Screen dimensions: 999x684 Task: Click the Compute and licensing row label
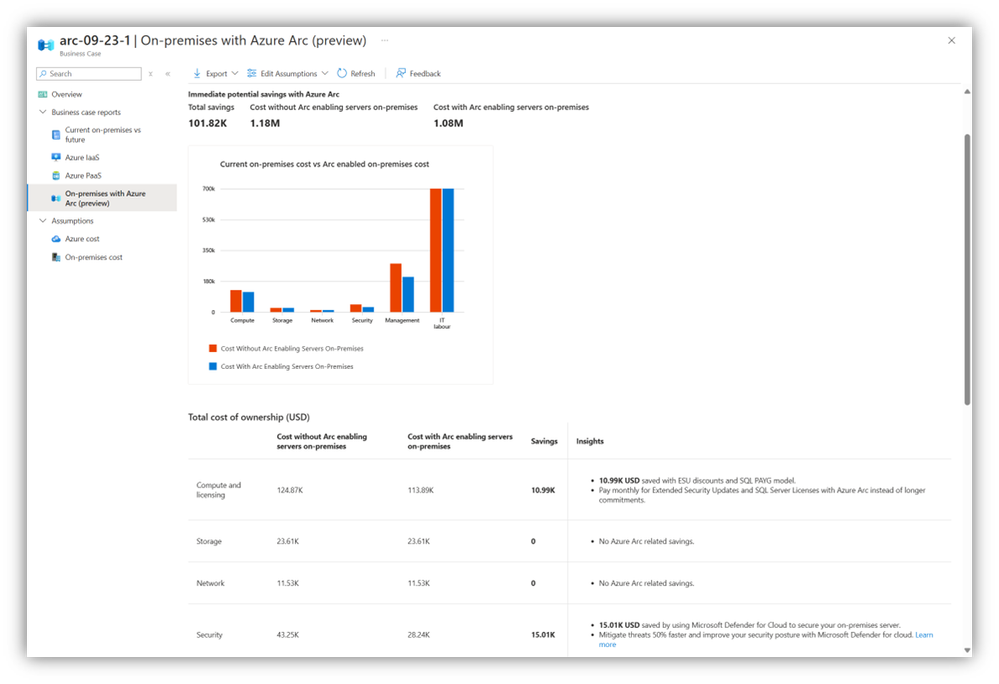pos(219,490)
